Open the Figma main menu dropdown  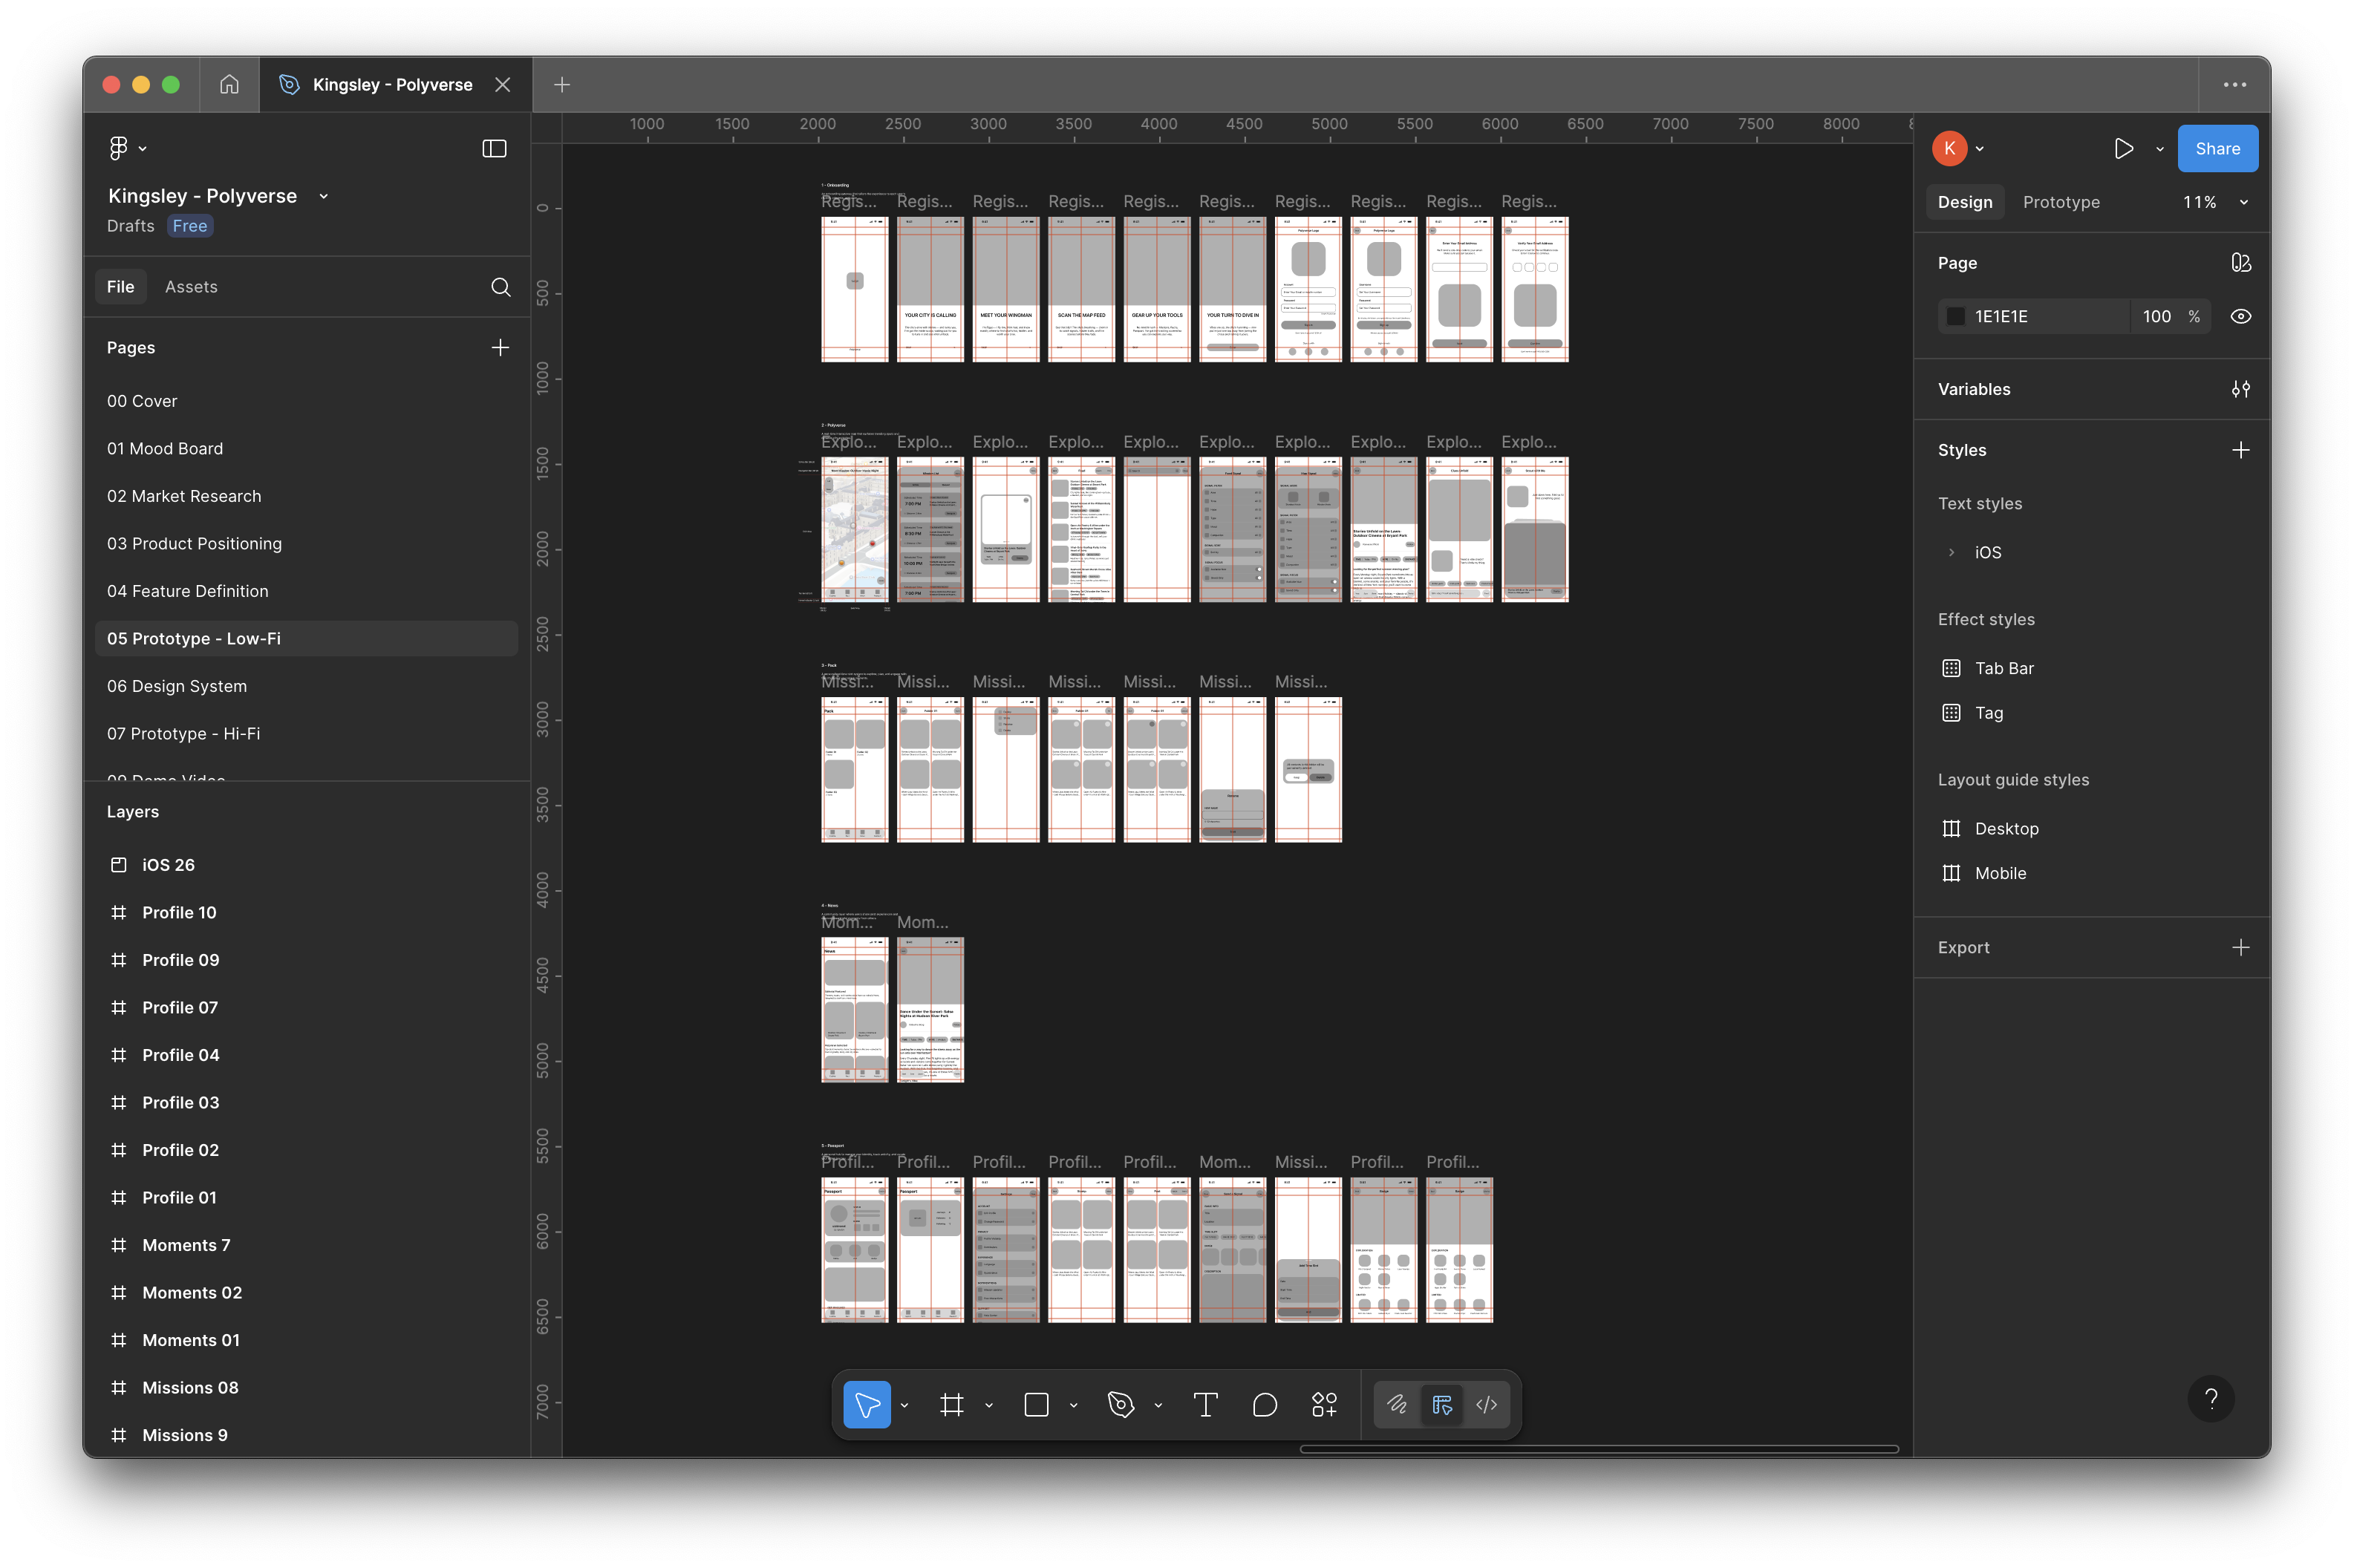[x=127, y=149]
